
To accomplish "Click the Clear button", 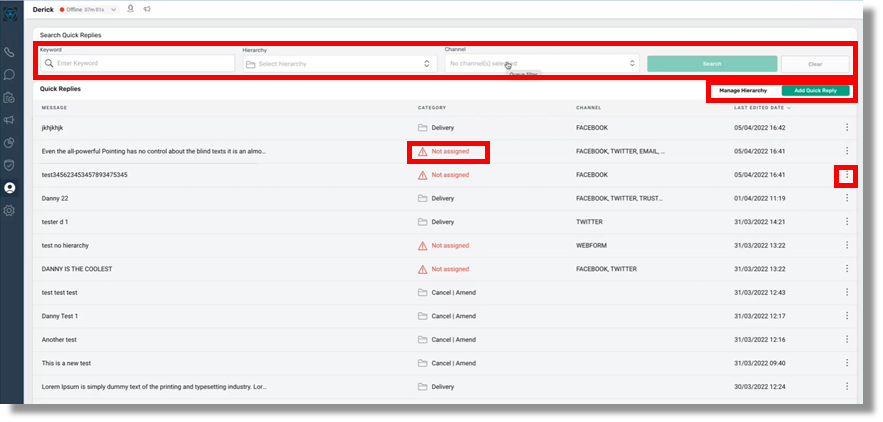I will [814, 64].
